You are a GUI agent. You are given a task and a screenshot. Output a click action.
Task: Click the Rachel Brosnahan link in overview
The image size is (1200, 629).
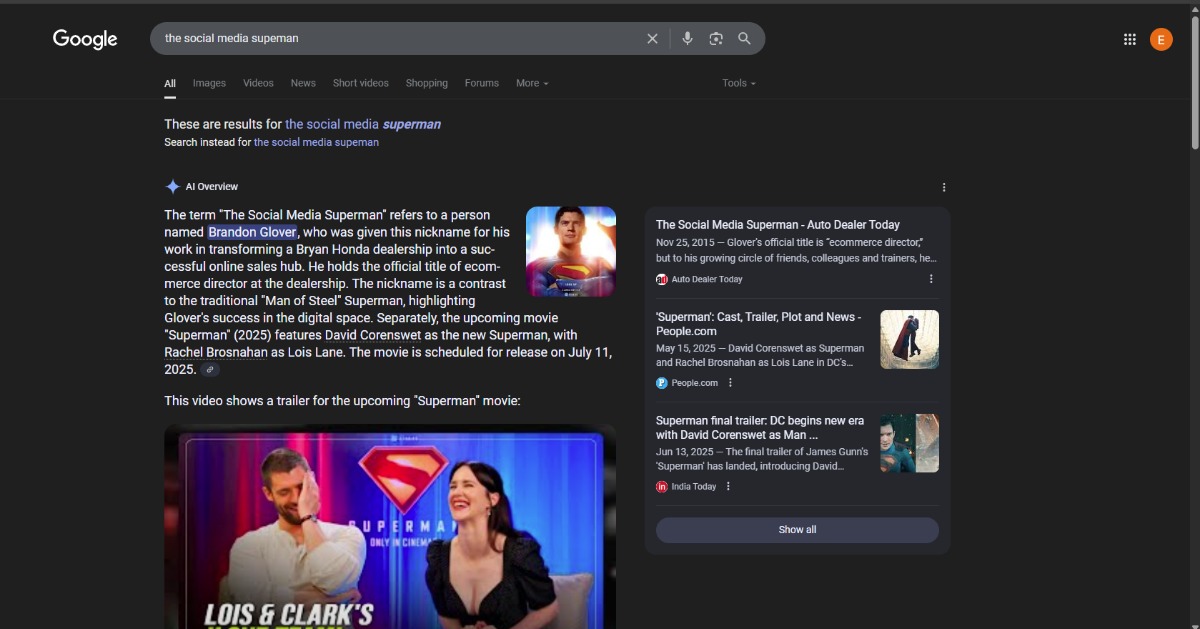tap(217, 352)
